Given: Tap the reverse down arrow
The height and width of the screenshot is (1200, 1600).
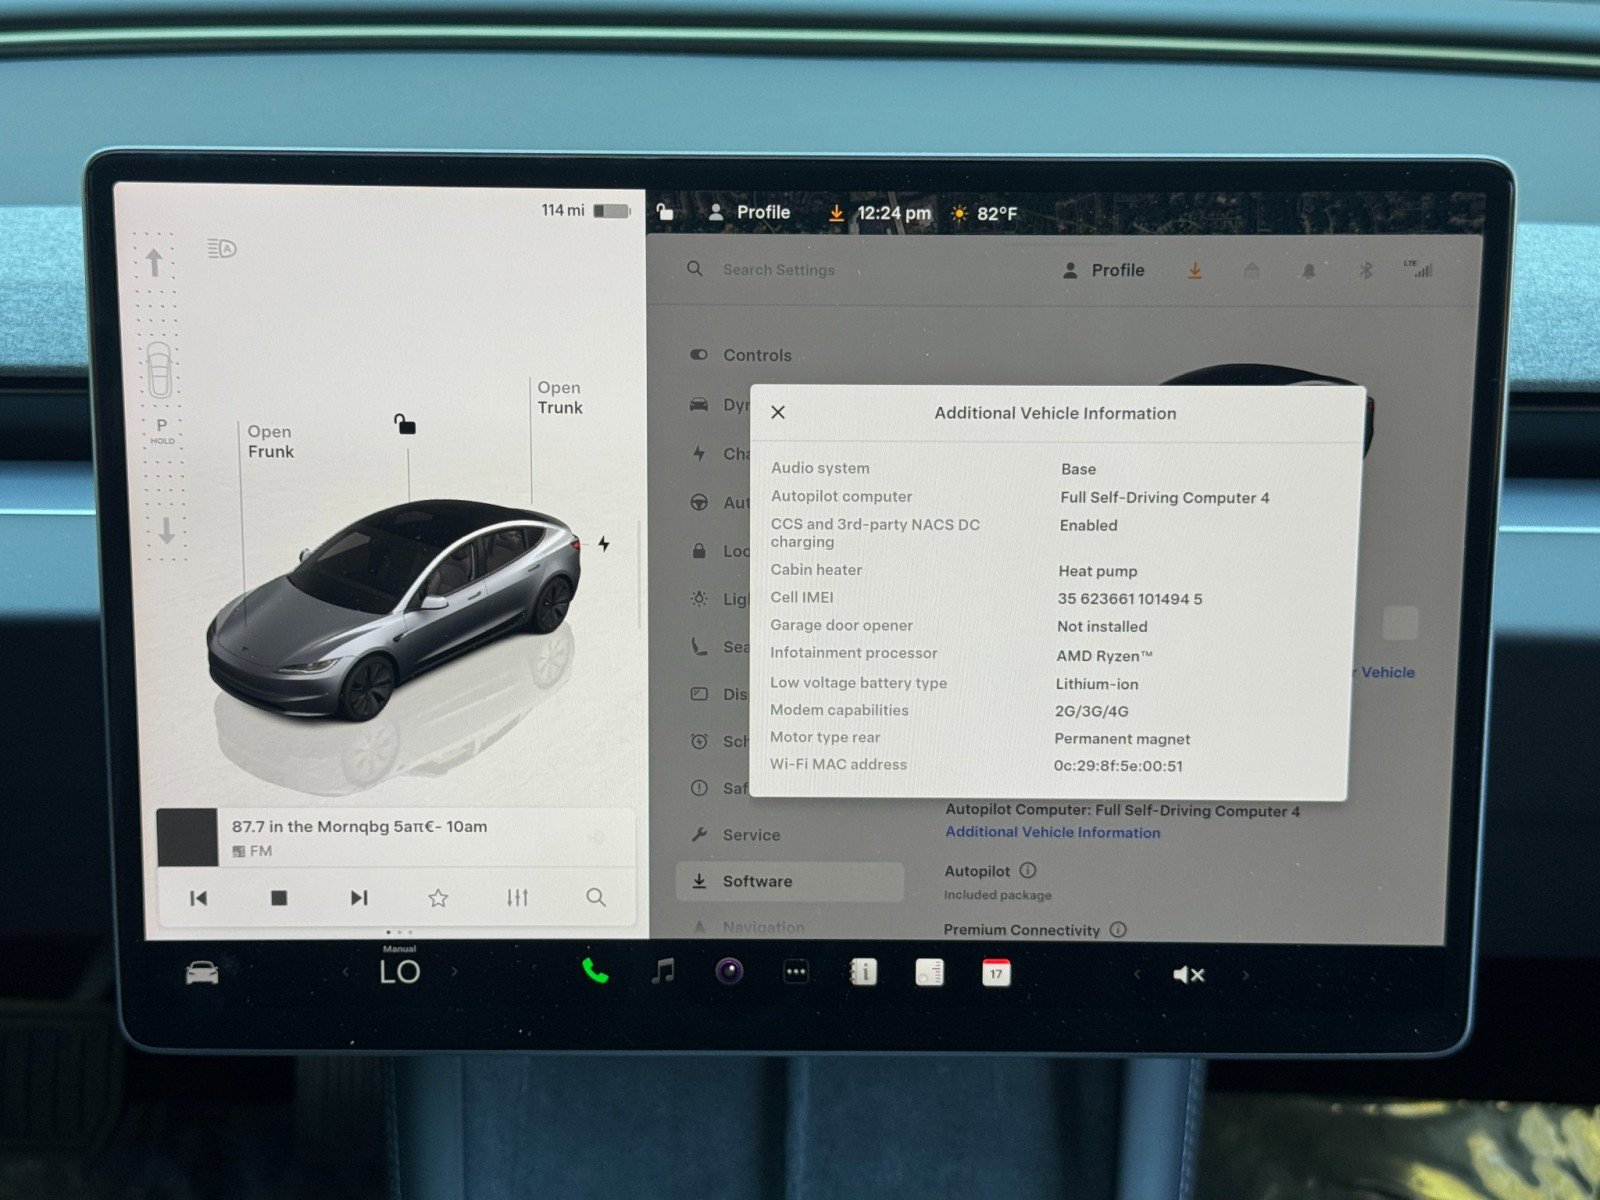Looking at the screenshot, I should (x=166, y=531).
